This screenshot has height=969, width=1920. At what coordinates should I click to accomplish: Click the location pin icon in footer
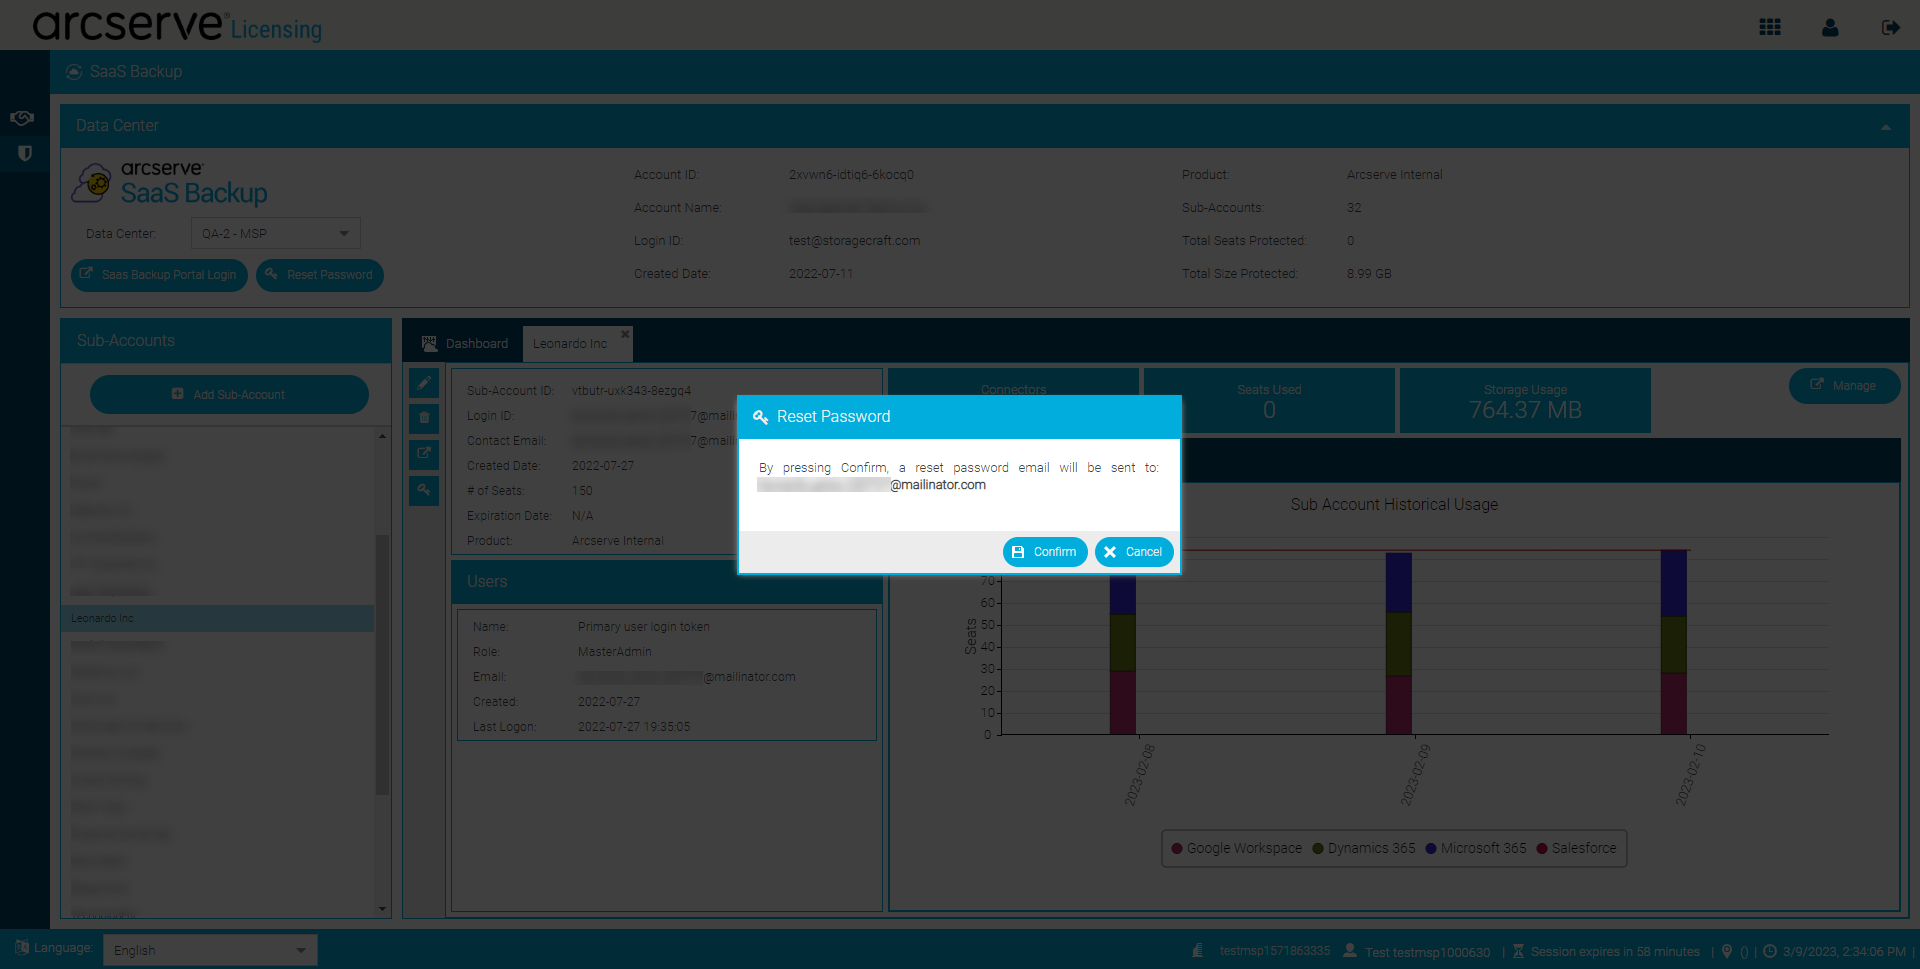pos(1727,951)
